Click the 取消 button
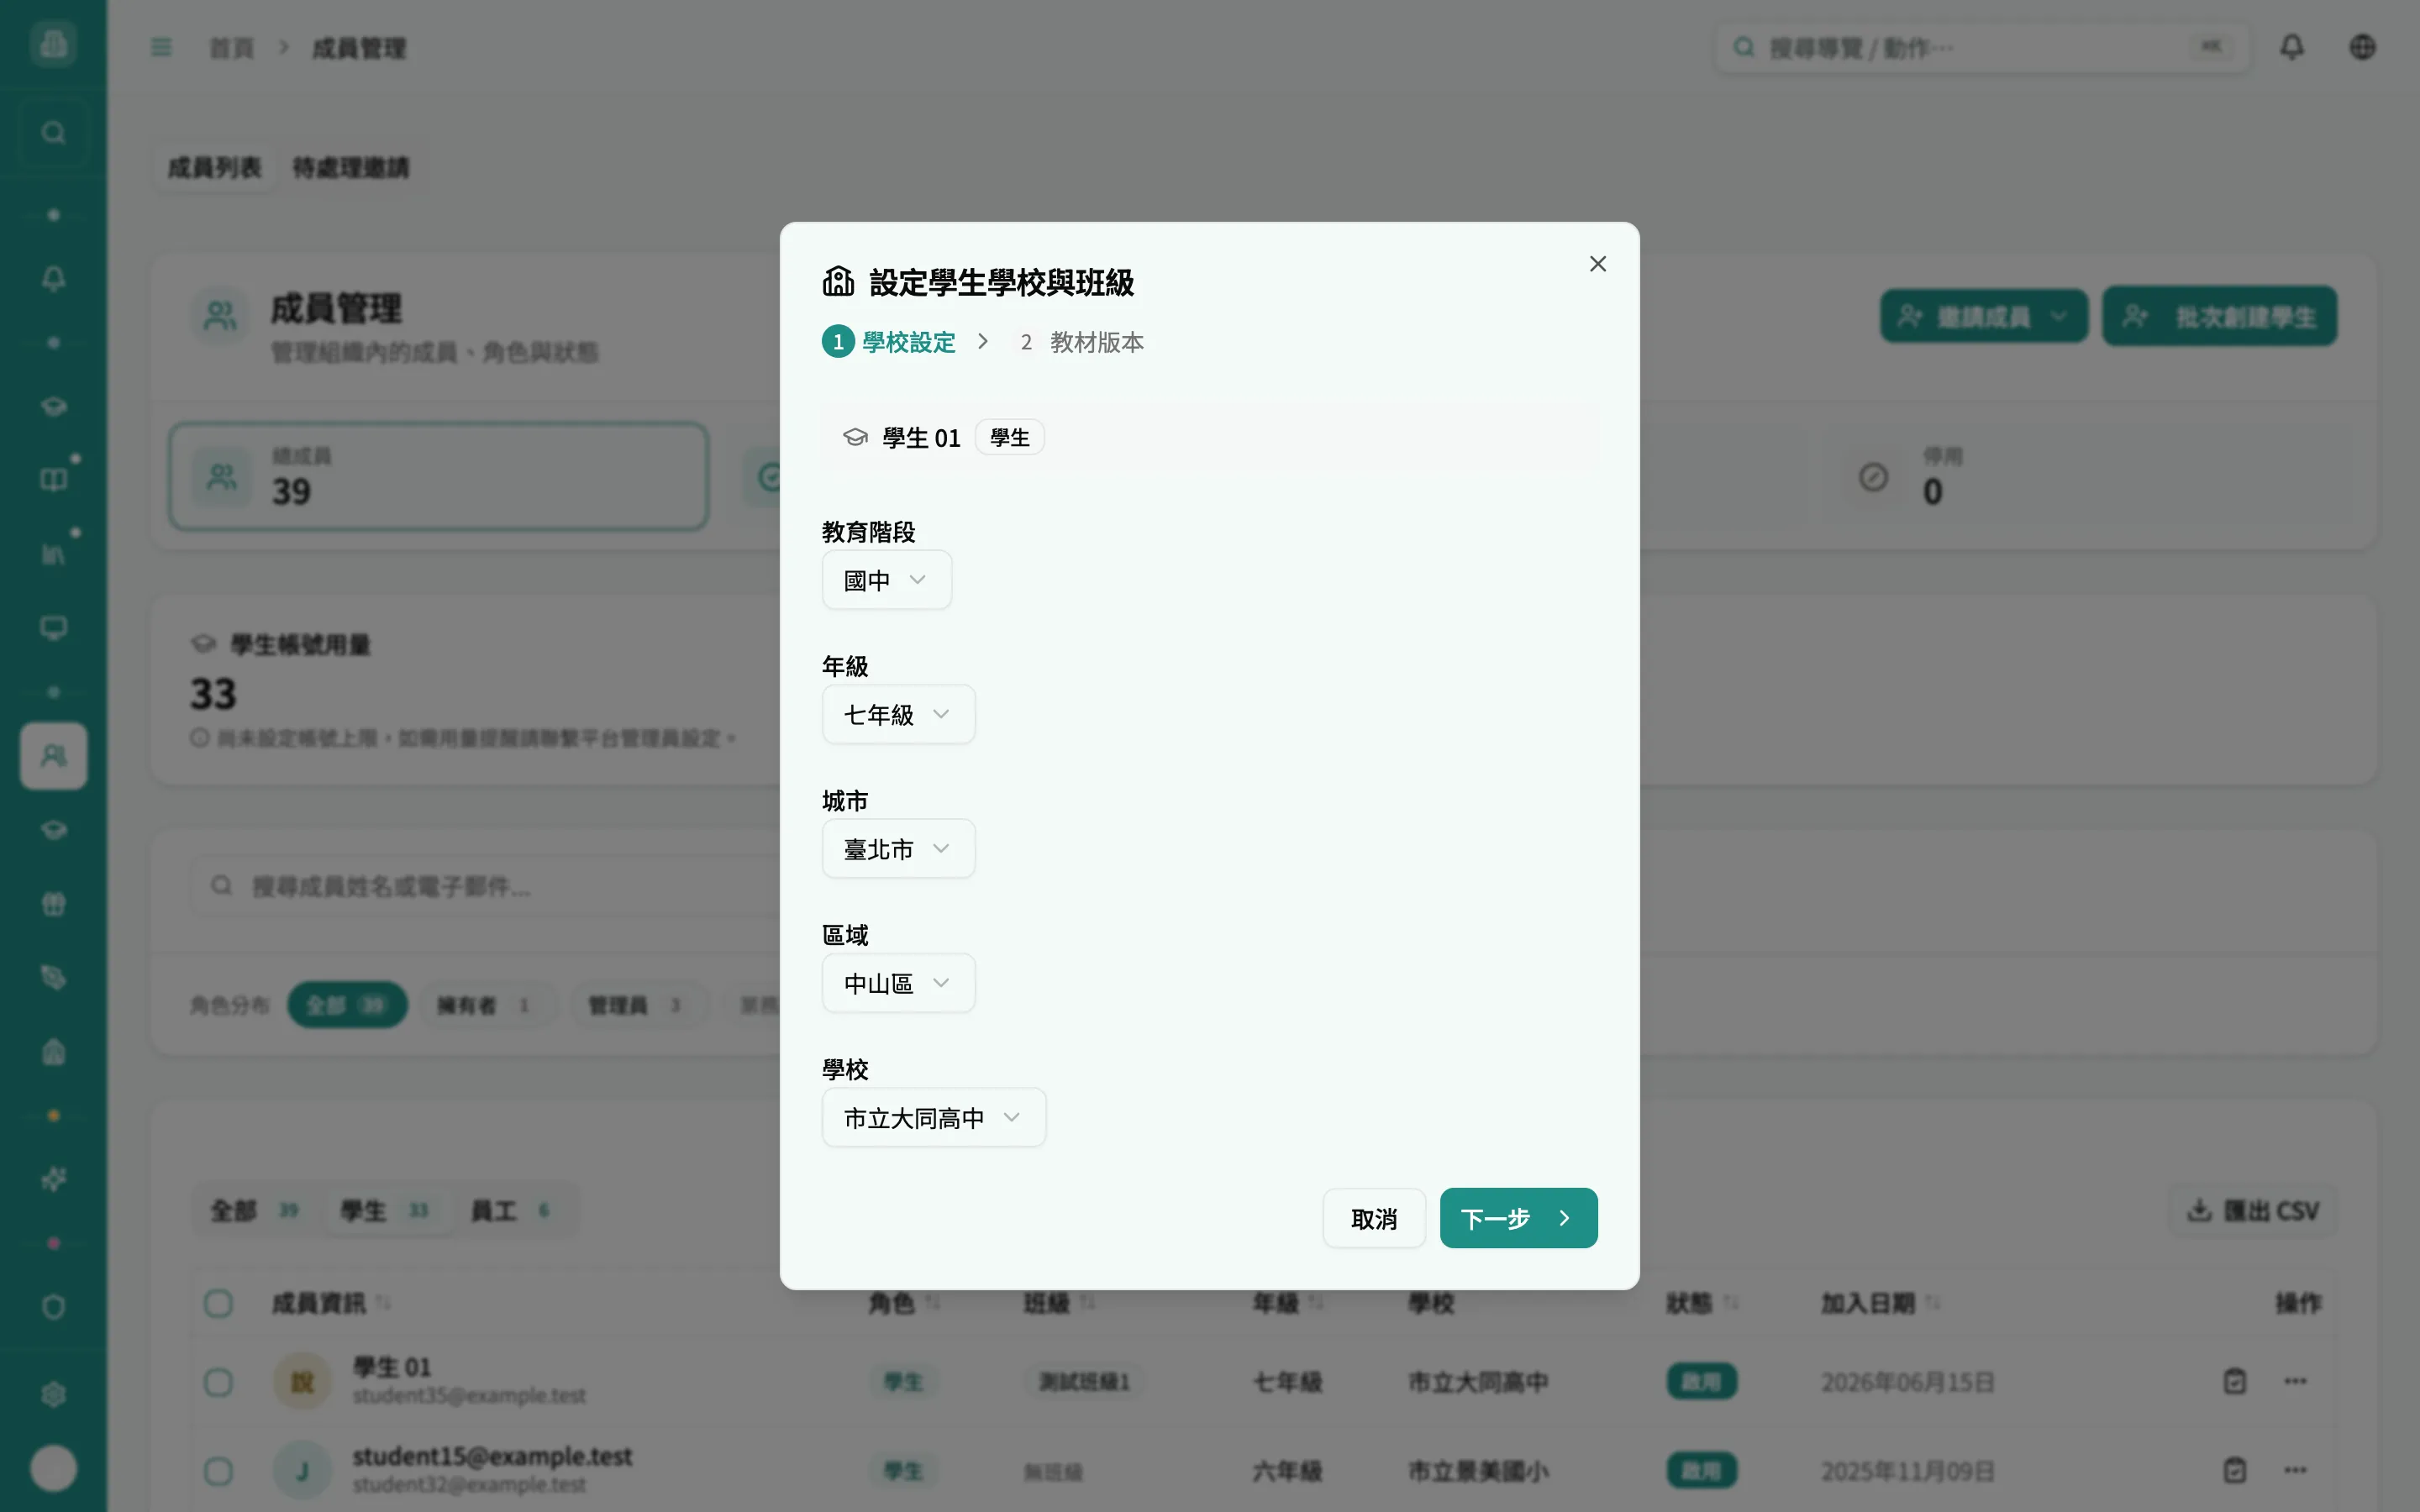Screen dimensions: 2420x1512 click(1374, 1218)
